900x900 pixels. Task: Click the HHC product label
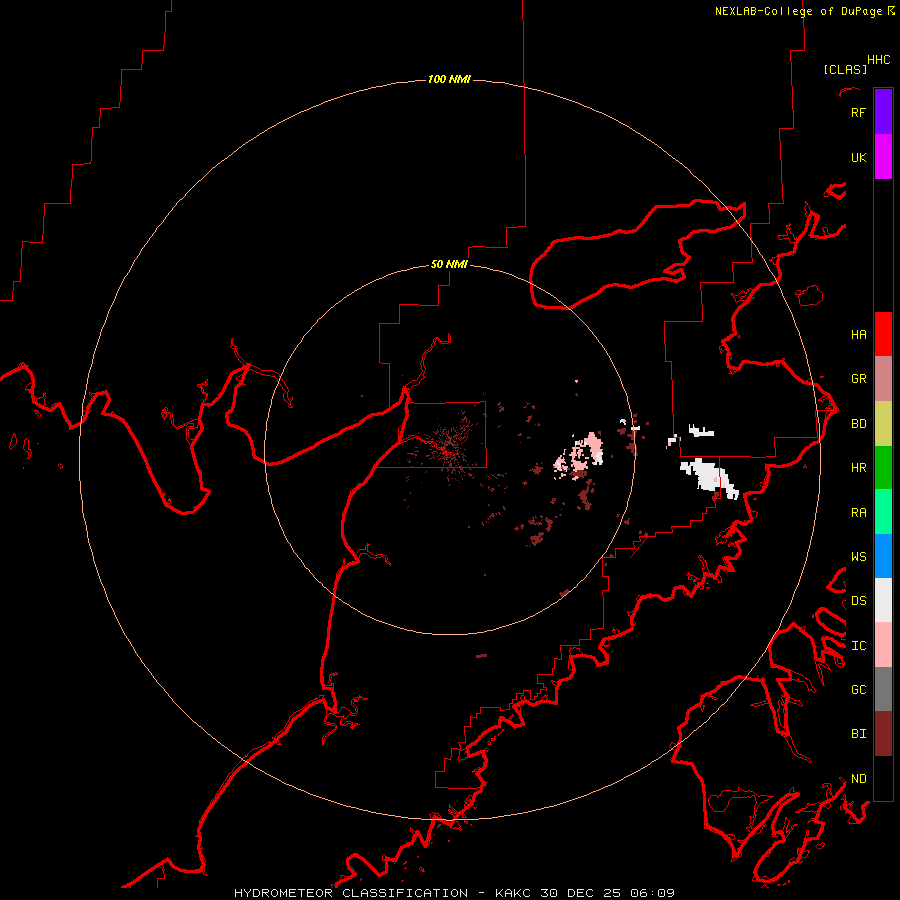(x=879, y=60)
